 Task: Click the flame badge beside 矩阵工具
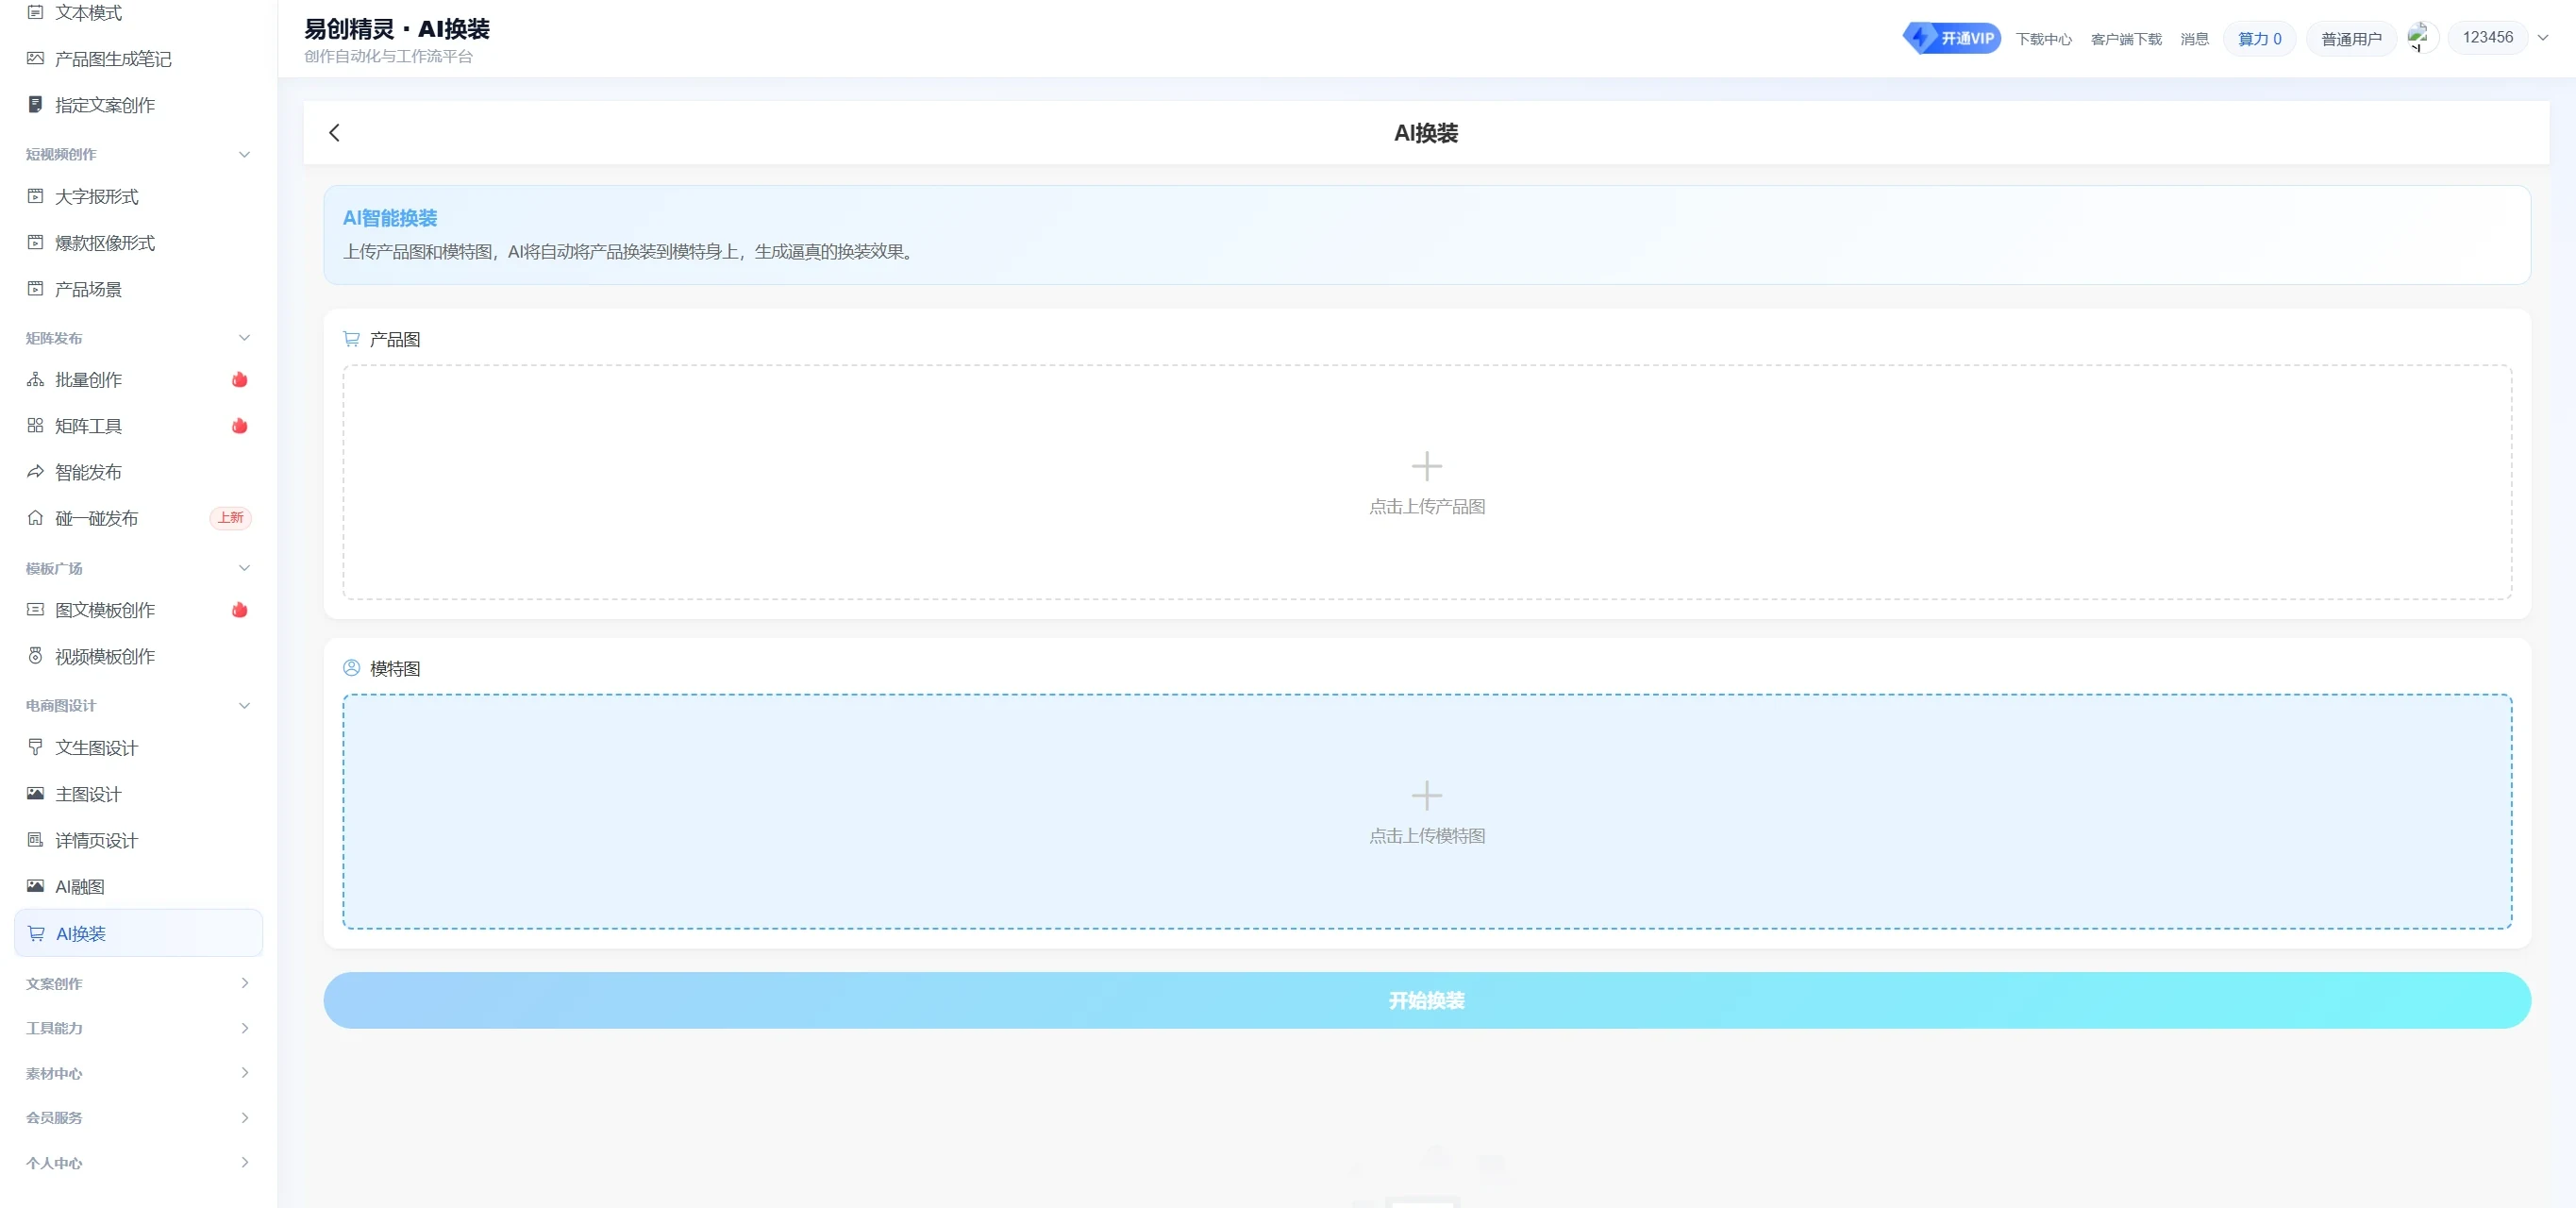(240, 426)
